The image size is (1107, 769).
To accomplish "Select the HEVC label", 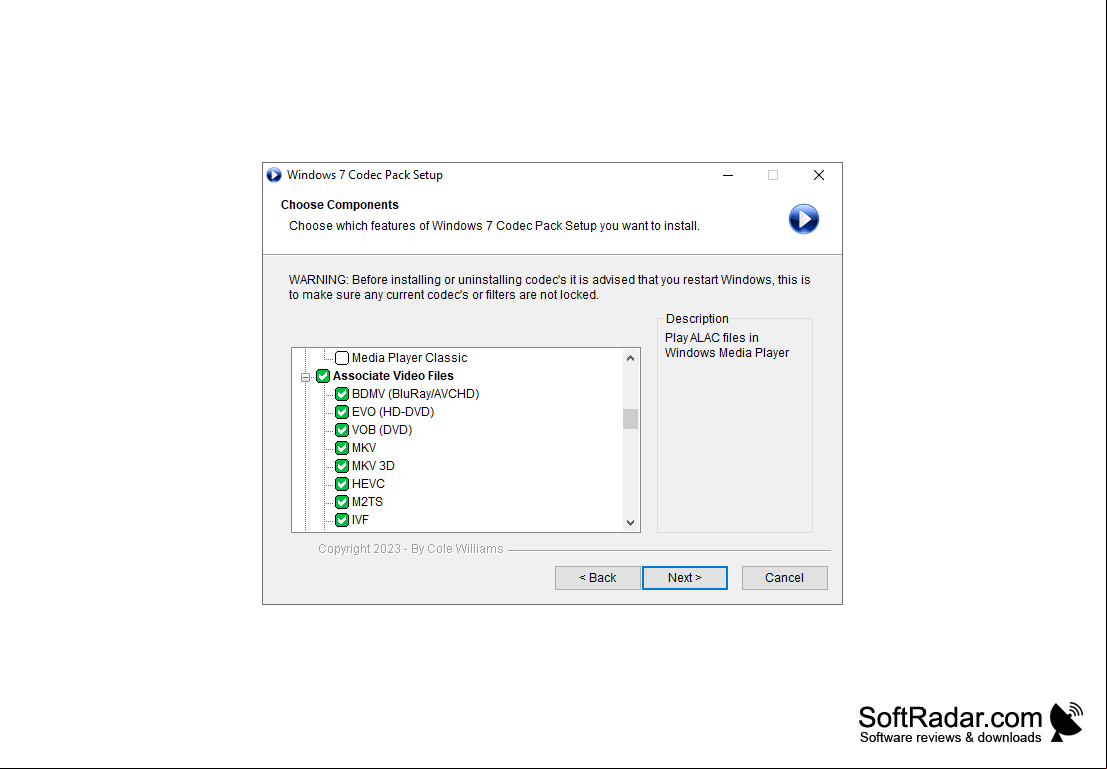I will point(368,484).
